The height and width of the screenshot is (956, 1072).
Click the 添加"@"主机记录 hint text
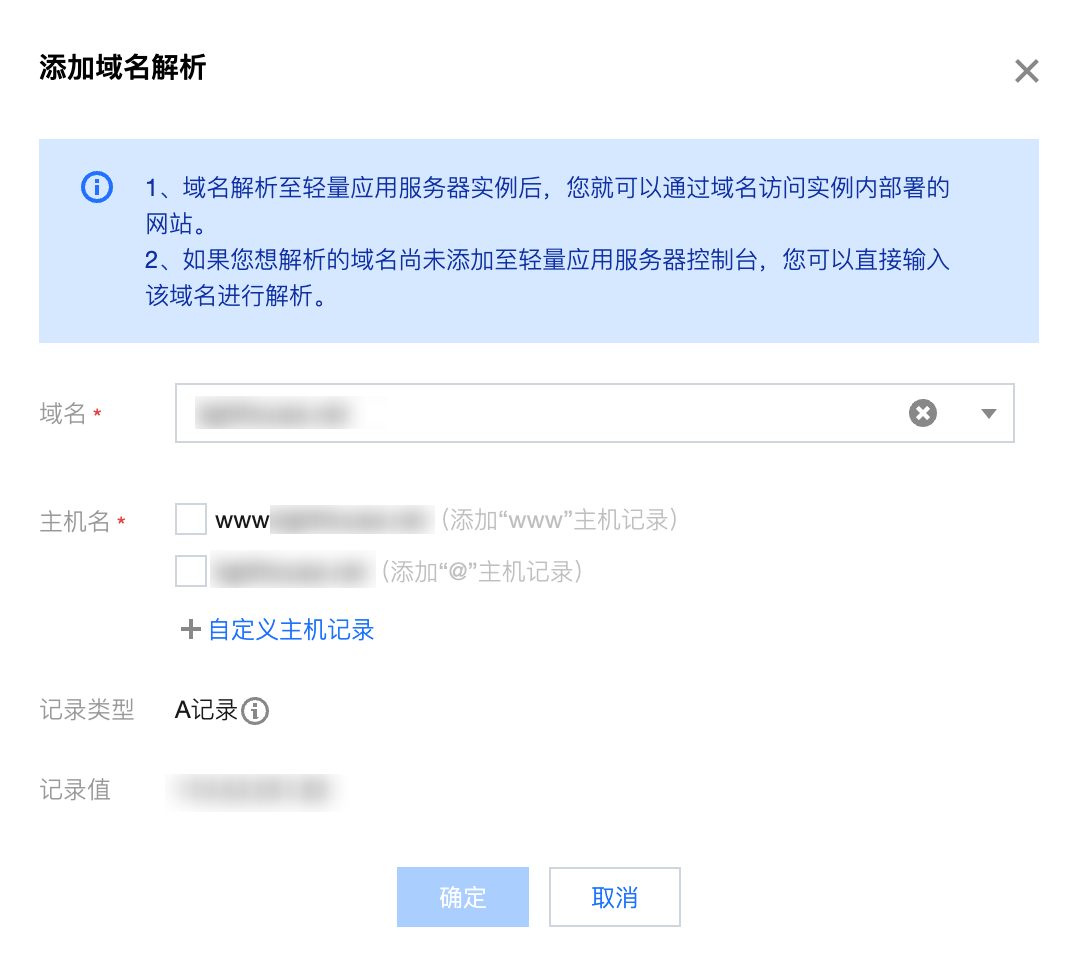tap(481, 572)
